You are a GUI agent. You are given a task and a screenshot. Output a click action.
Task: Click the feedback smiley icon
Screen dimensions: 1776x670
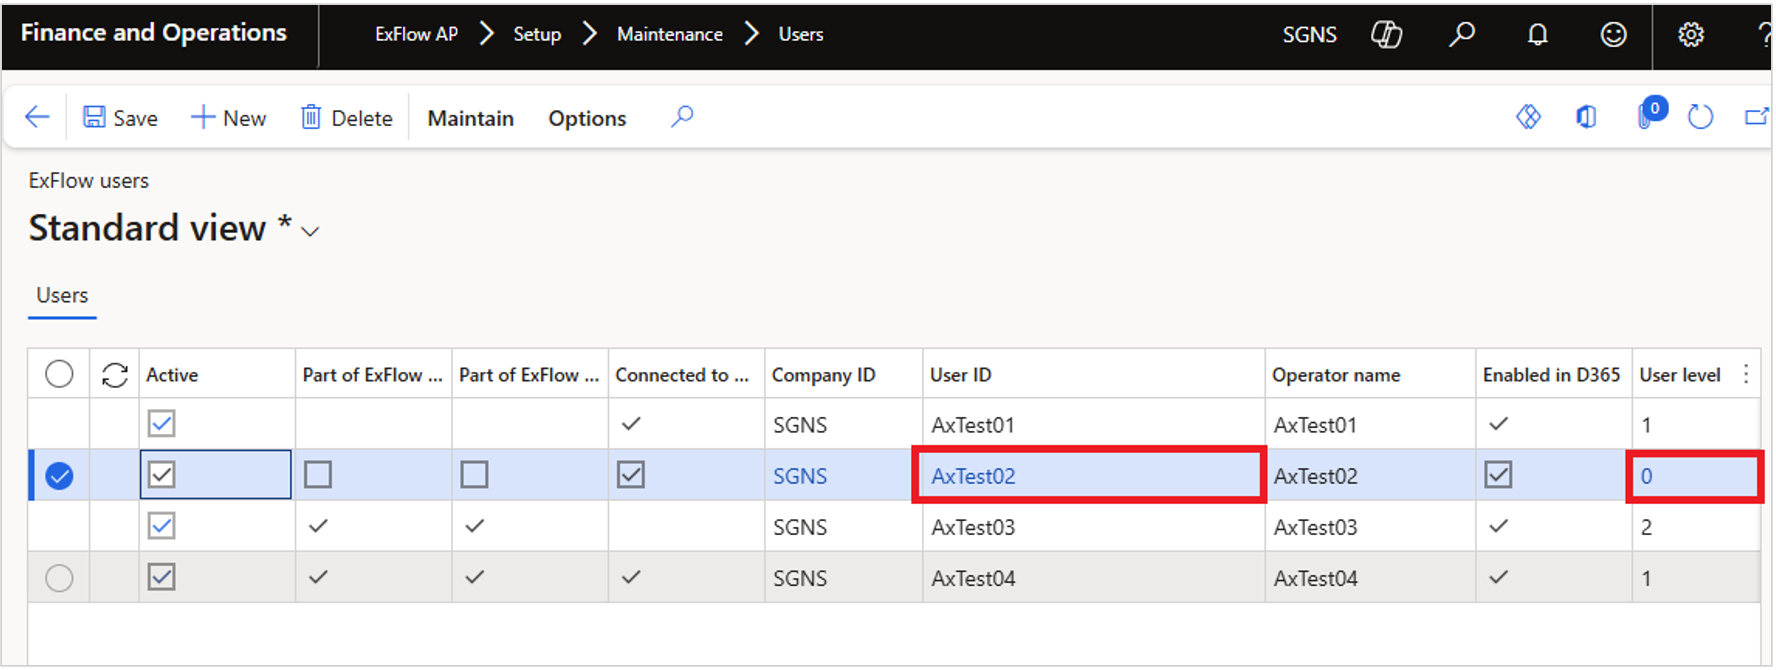tap(1614, 34)
